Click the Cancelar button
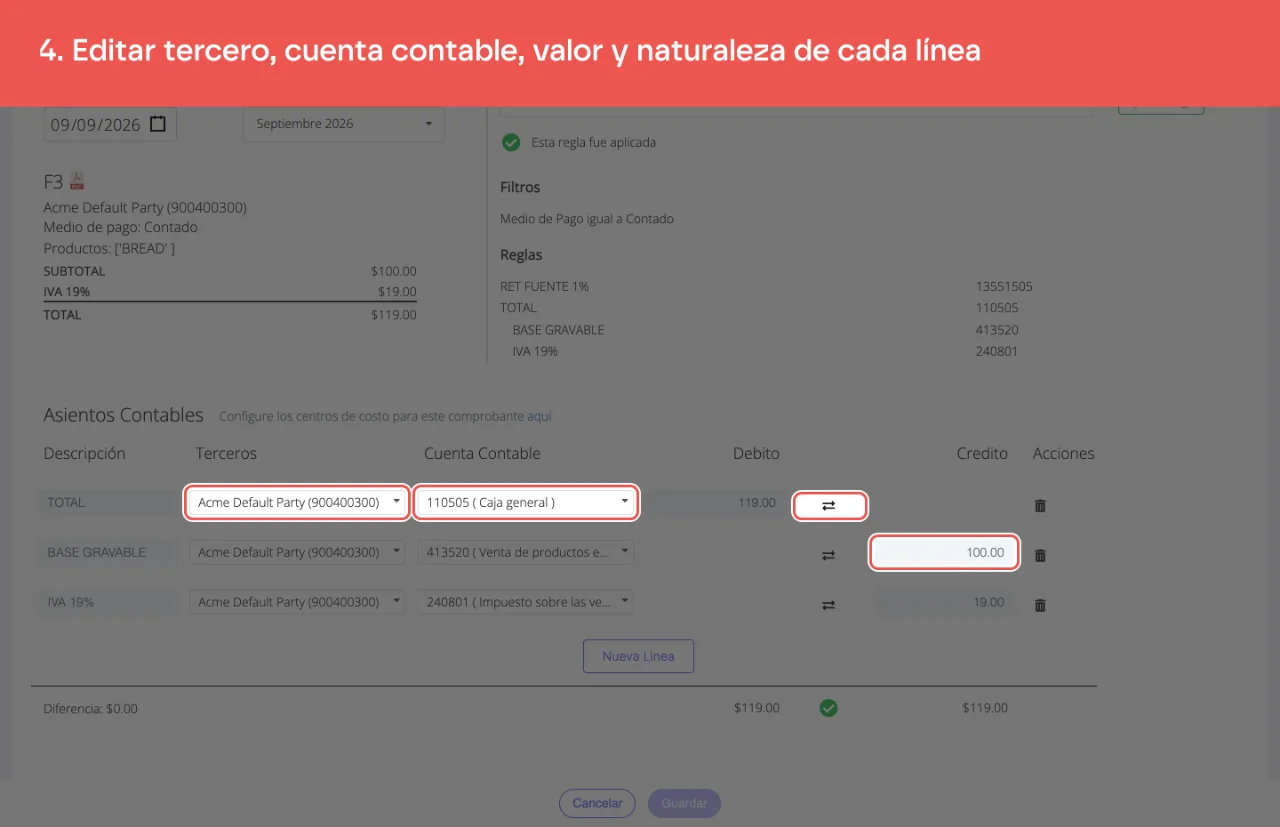Image resolution: width=1280 pixels, height=827 pixels. [597, 803]
